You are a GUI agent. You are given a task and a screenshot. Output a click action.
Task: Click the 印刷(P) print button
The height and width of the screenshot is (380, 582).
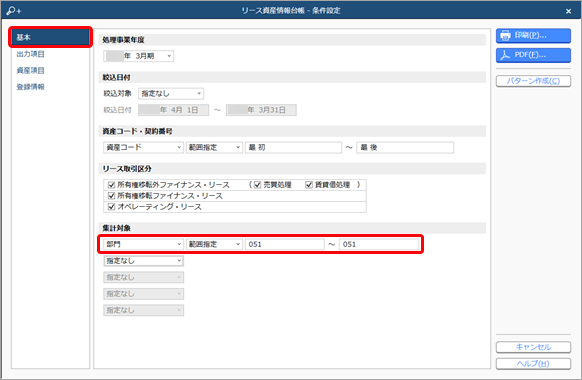pyautogui.click(x=533, y=36)
